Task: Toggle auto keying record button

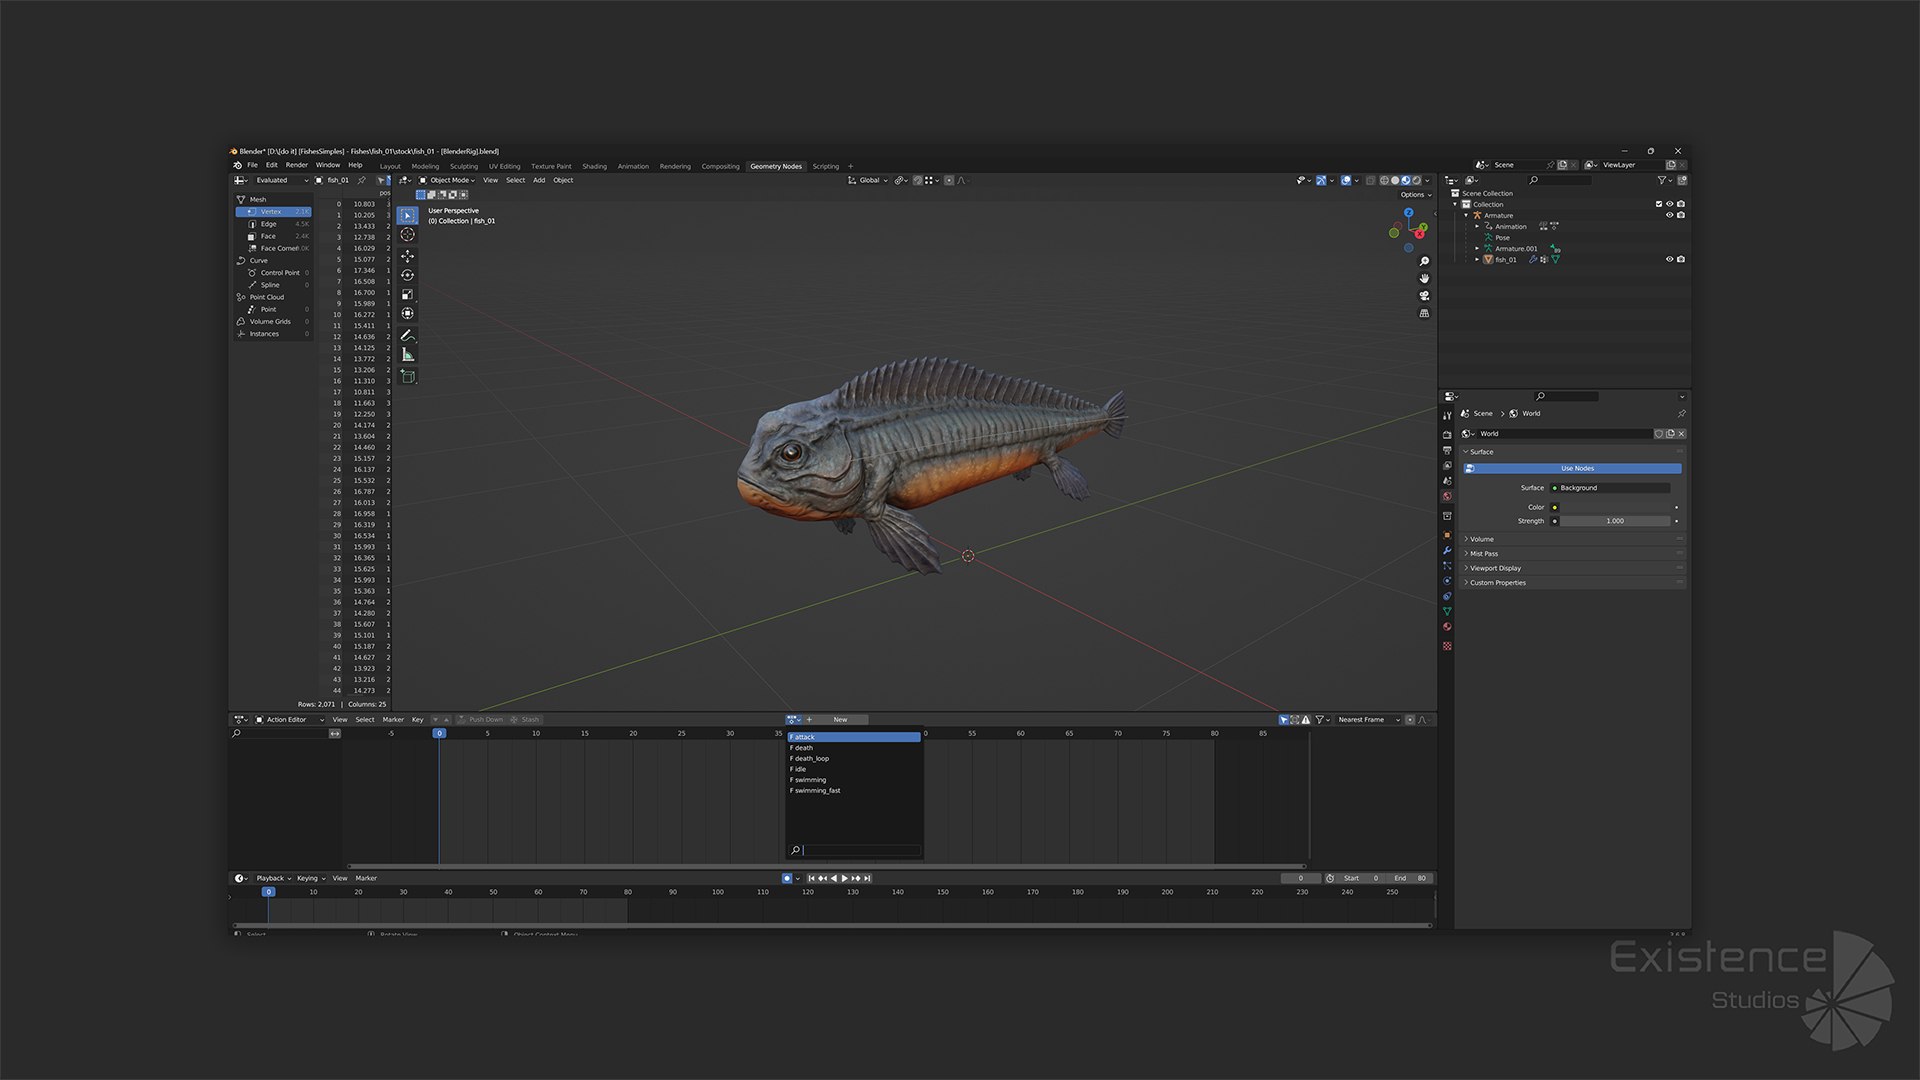Action: tap(787, 878)
